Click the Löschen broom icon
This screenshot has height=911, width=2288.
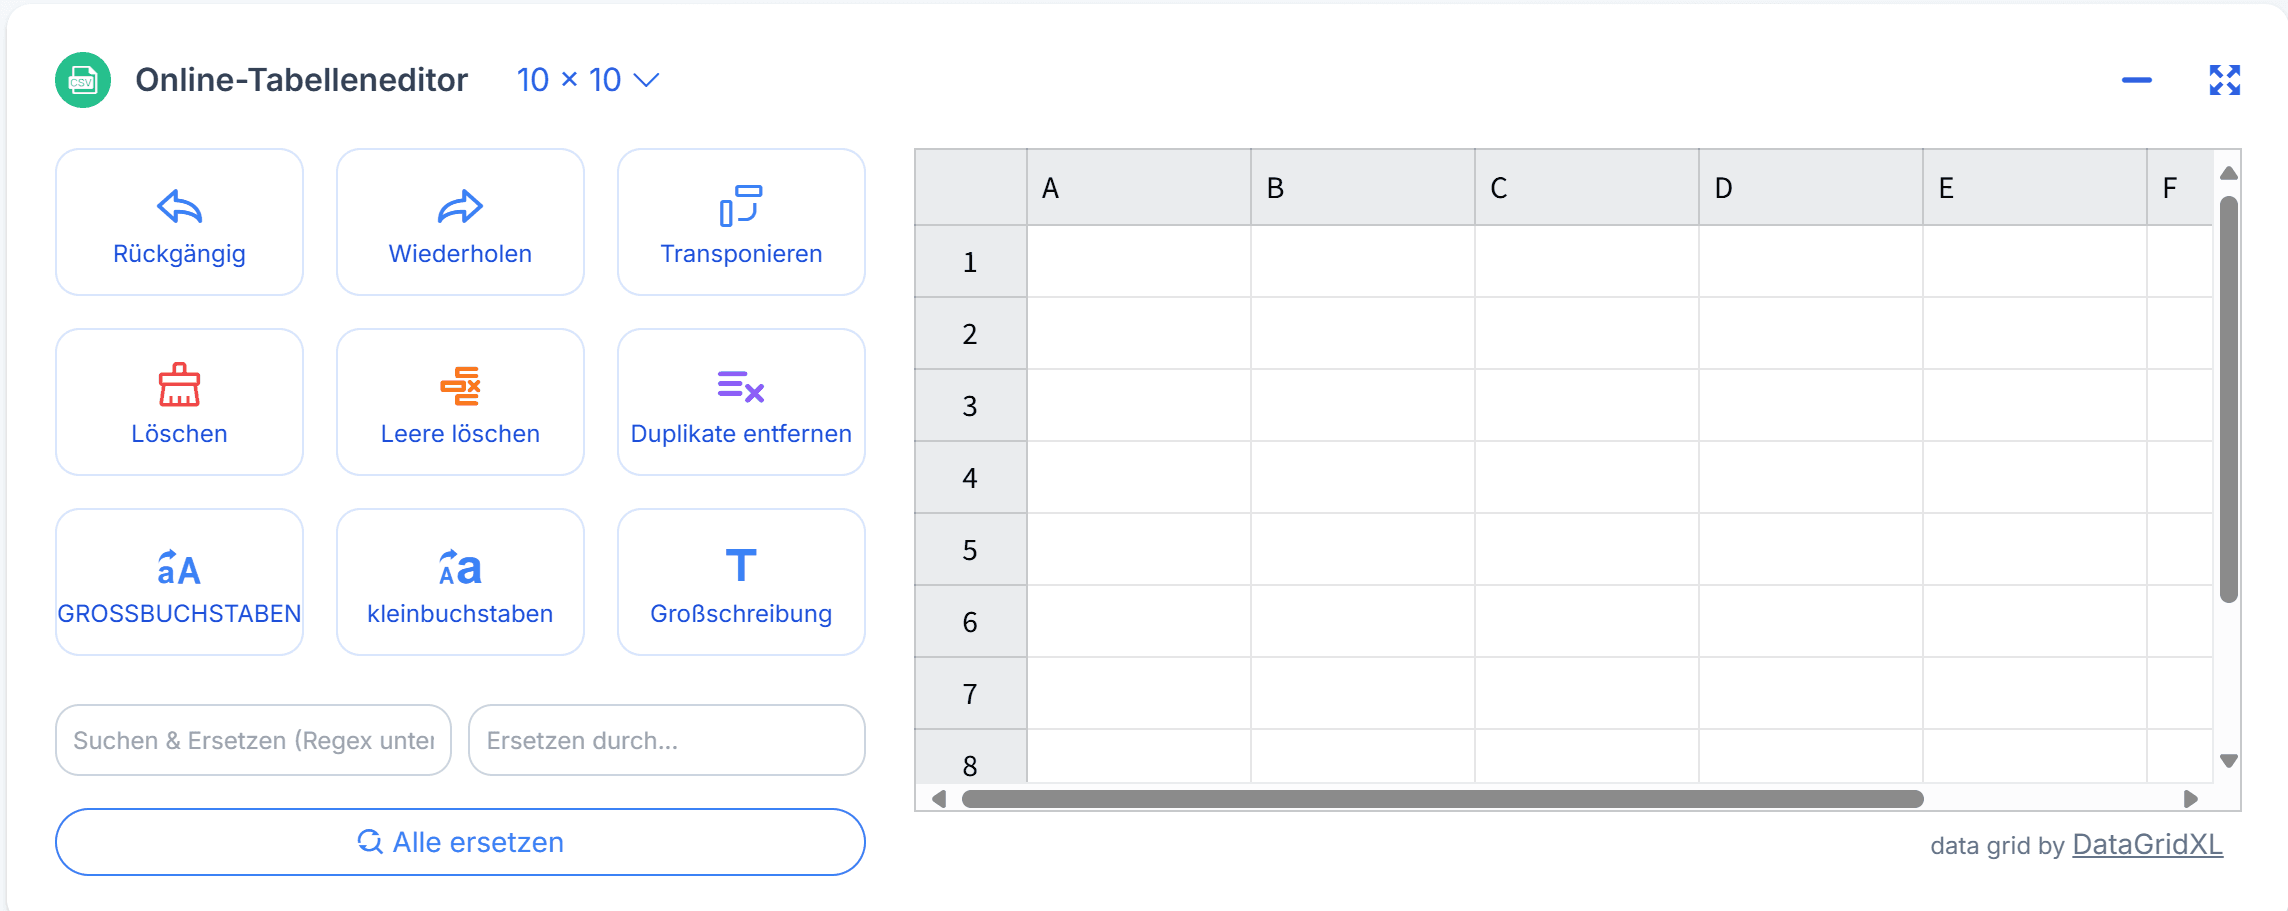point(180,385)
